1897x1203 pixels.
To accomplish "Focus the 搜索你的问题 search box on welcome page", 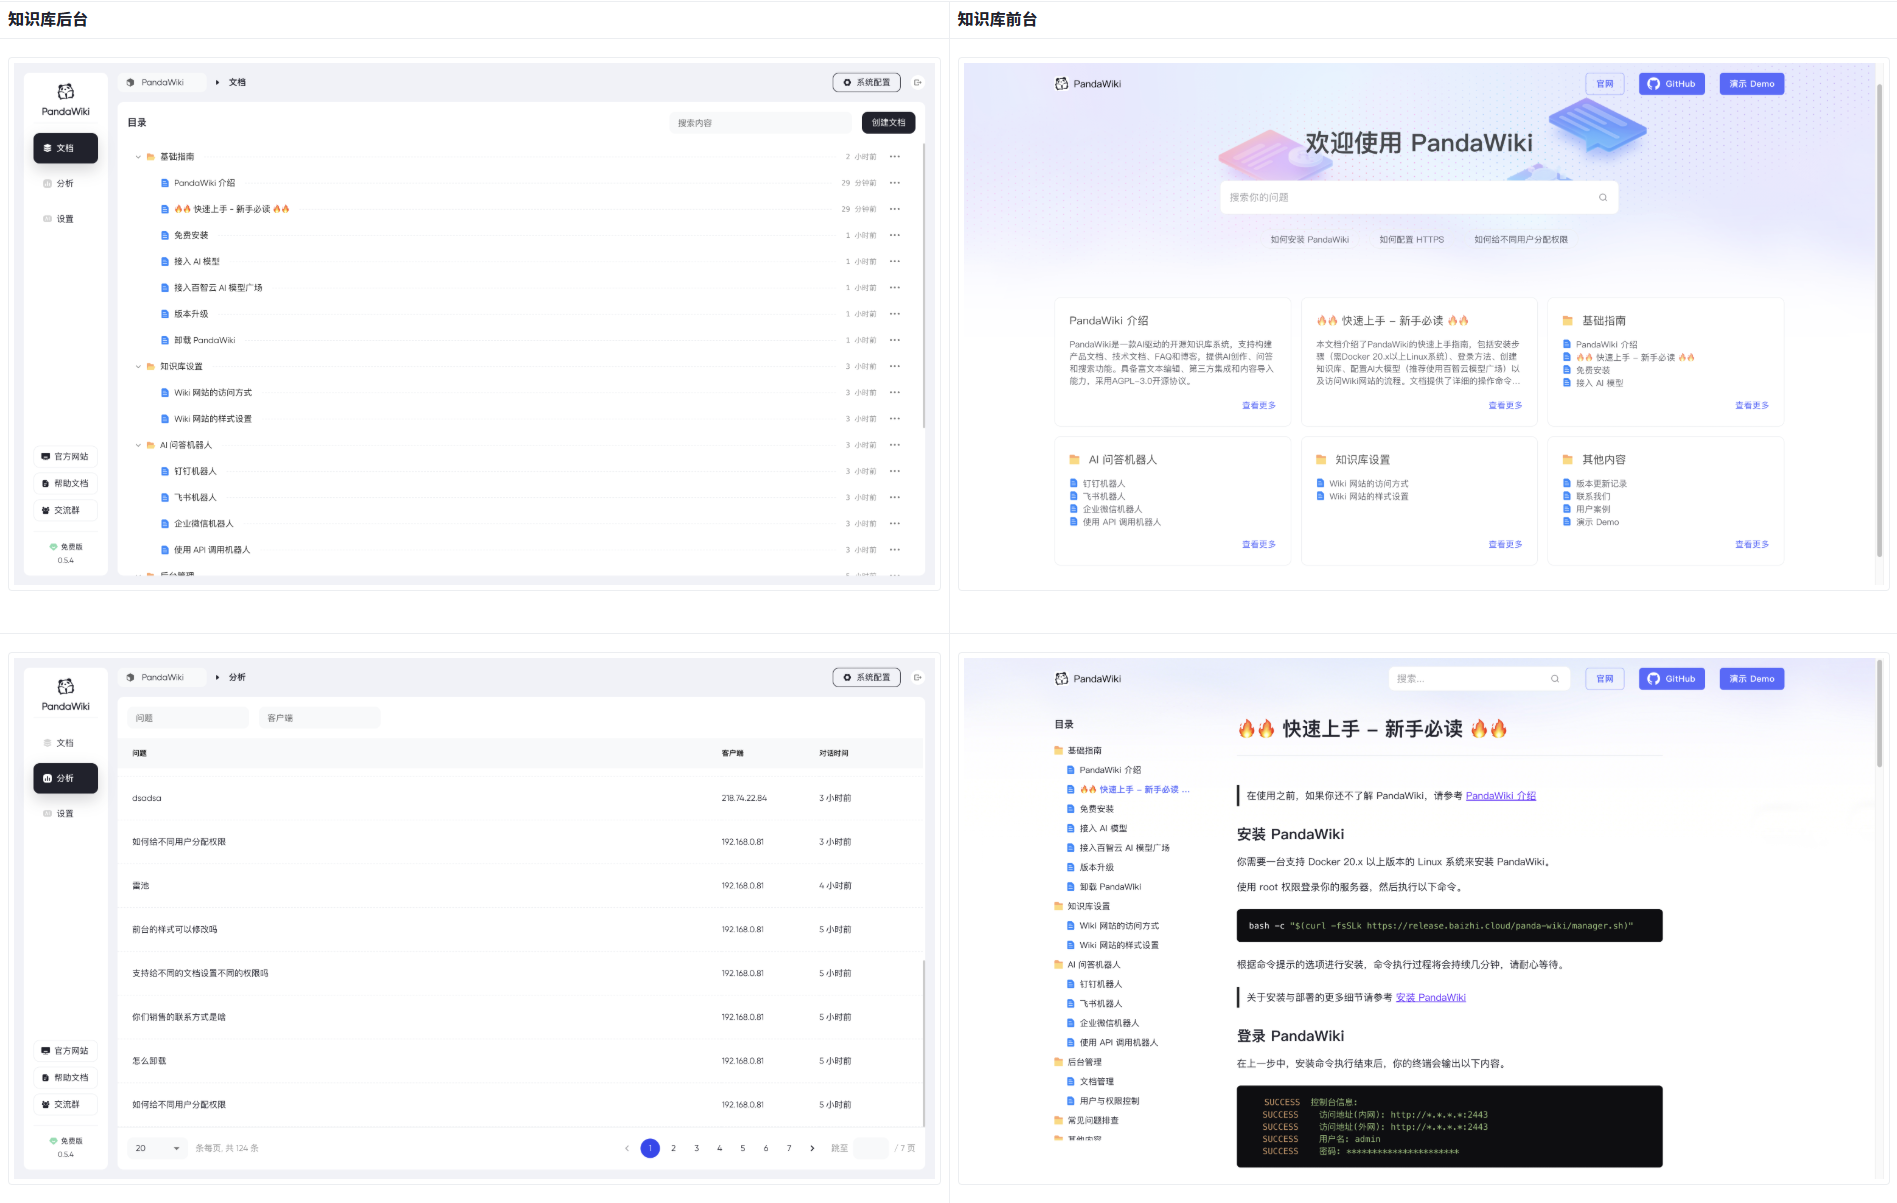I will point(1419,197).
